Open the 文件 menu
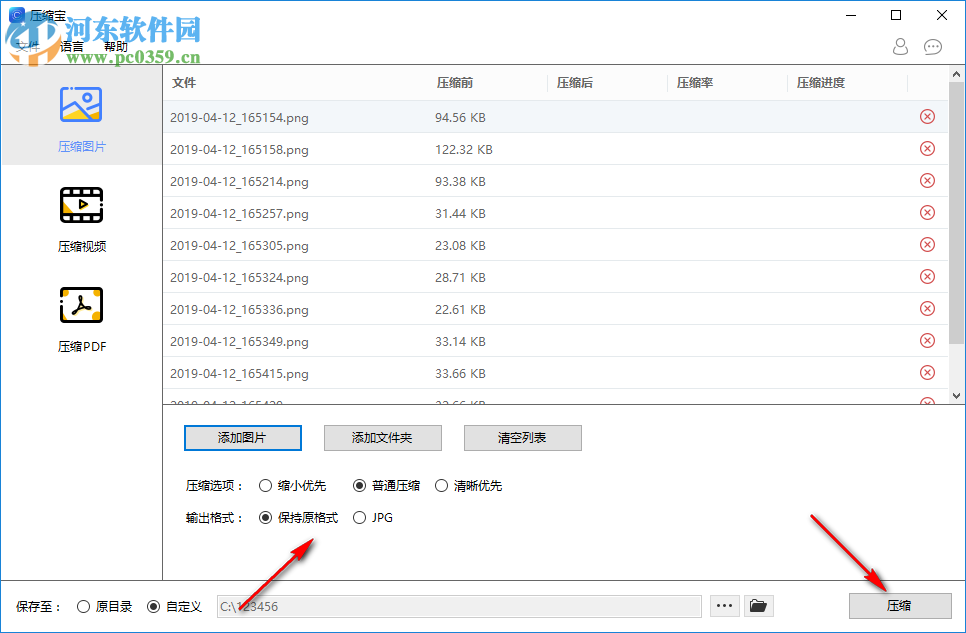This screenshot has height=633, width=966. [x=27, y=44]
